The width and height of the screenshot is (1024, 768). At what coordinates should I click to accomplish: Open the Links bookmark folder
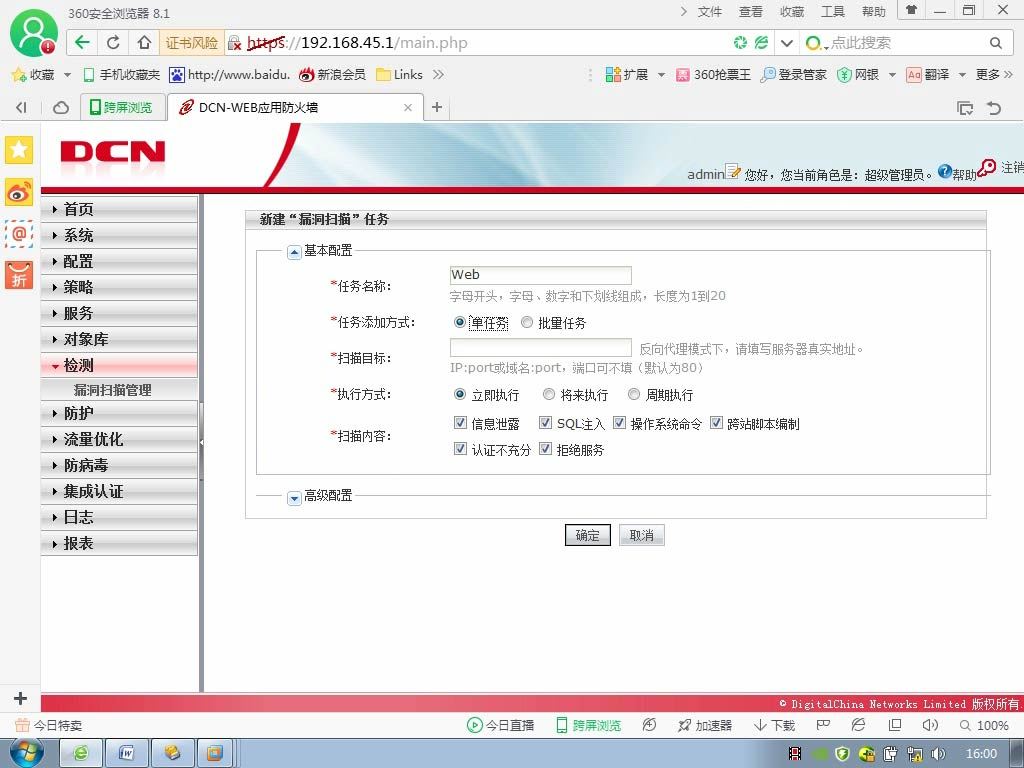(x=400, y=74)
